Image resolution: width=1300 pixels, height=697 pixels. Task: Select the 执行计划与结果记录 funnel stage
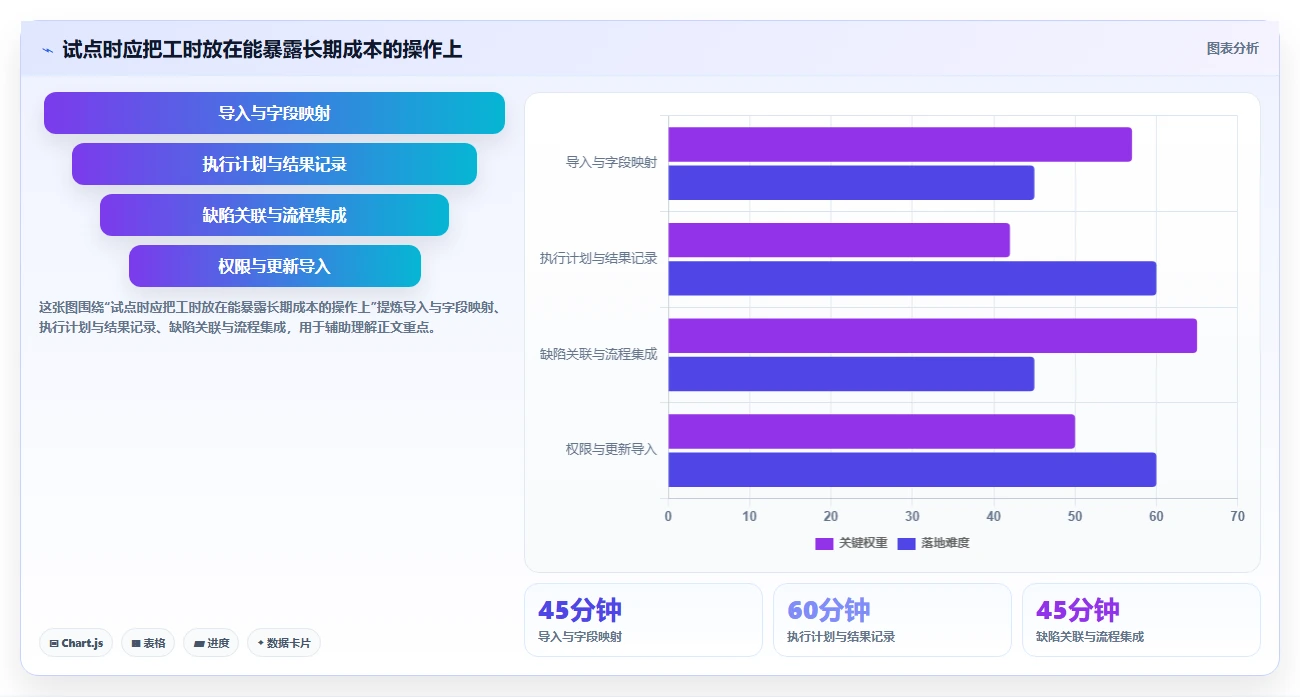(274, 164)
